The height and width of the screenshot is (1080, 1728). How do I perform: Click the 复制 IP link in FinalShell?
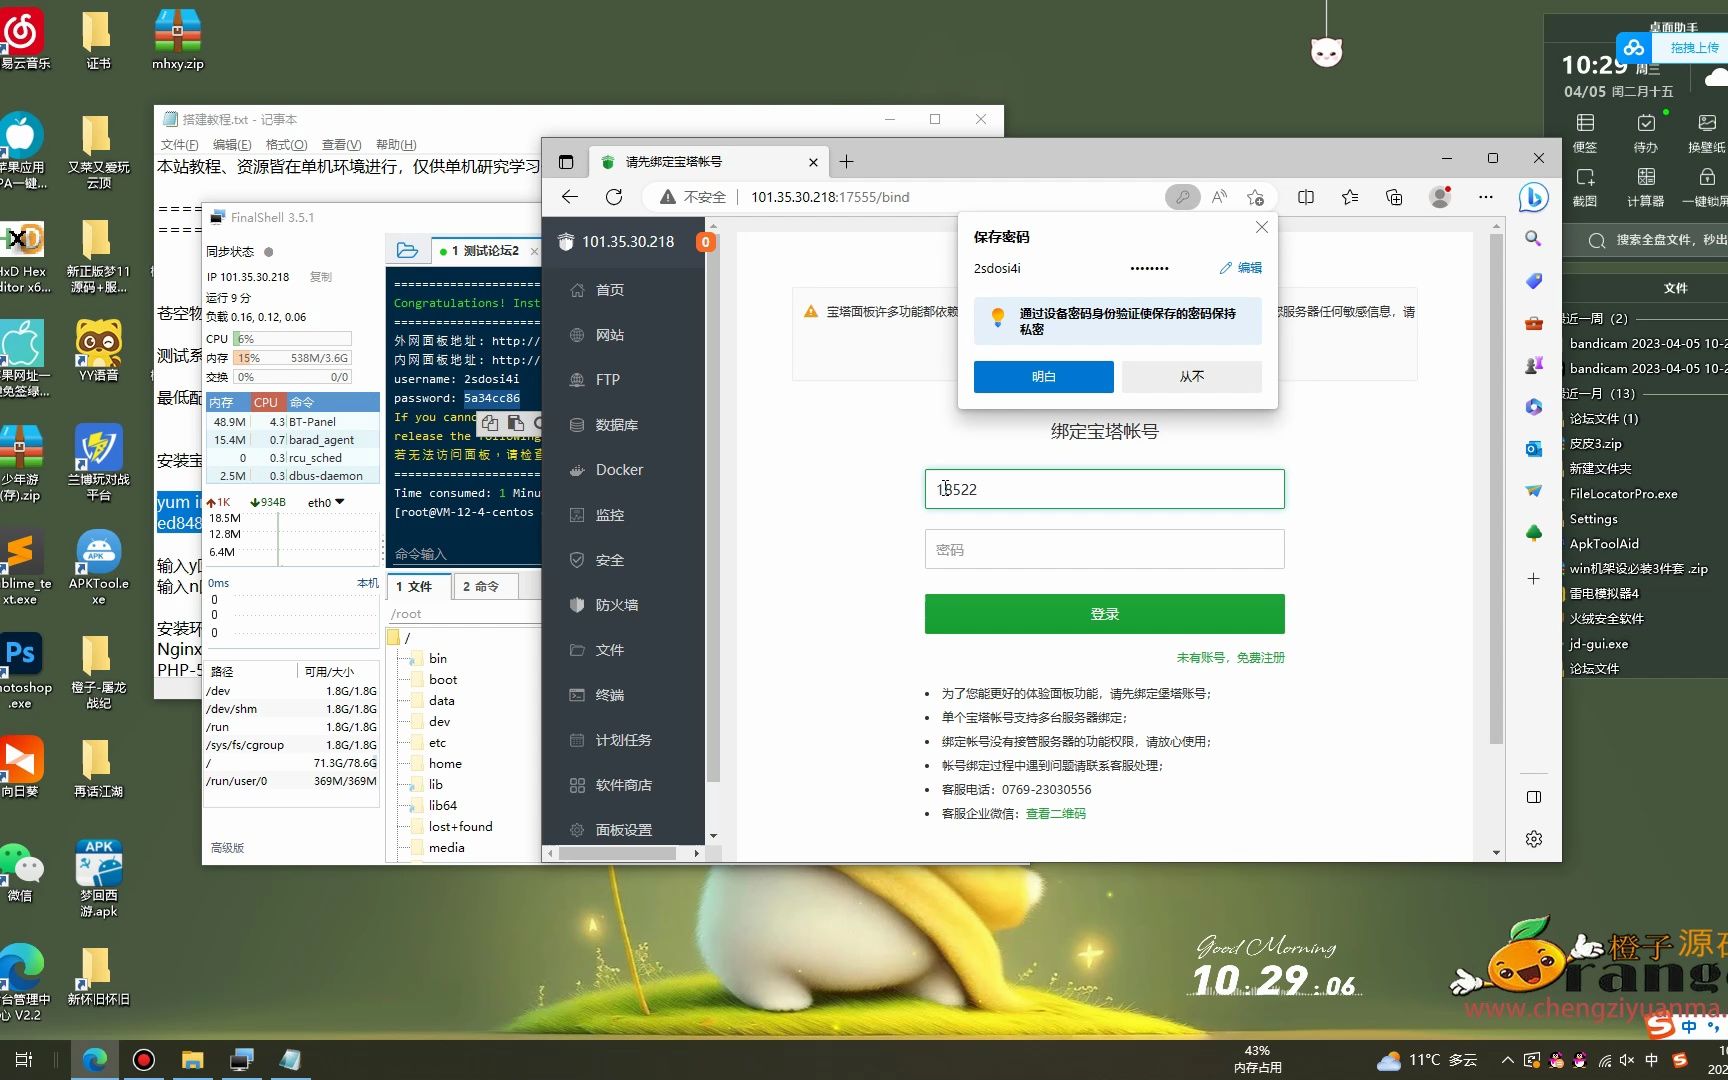pos(320,277)
